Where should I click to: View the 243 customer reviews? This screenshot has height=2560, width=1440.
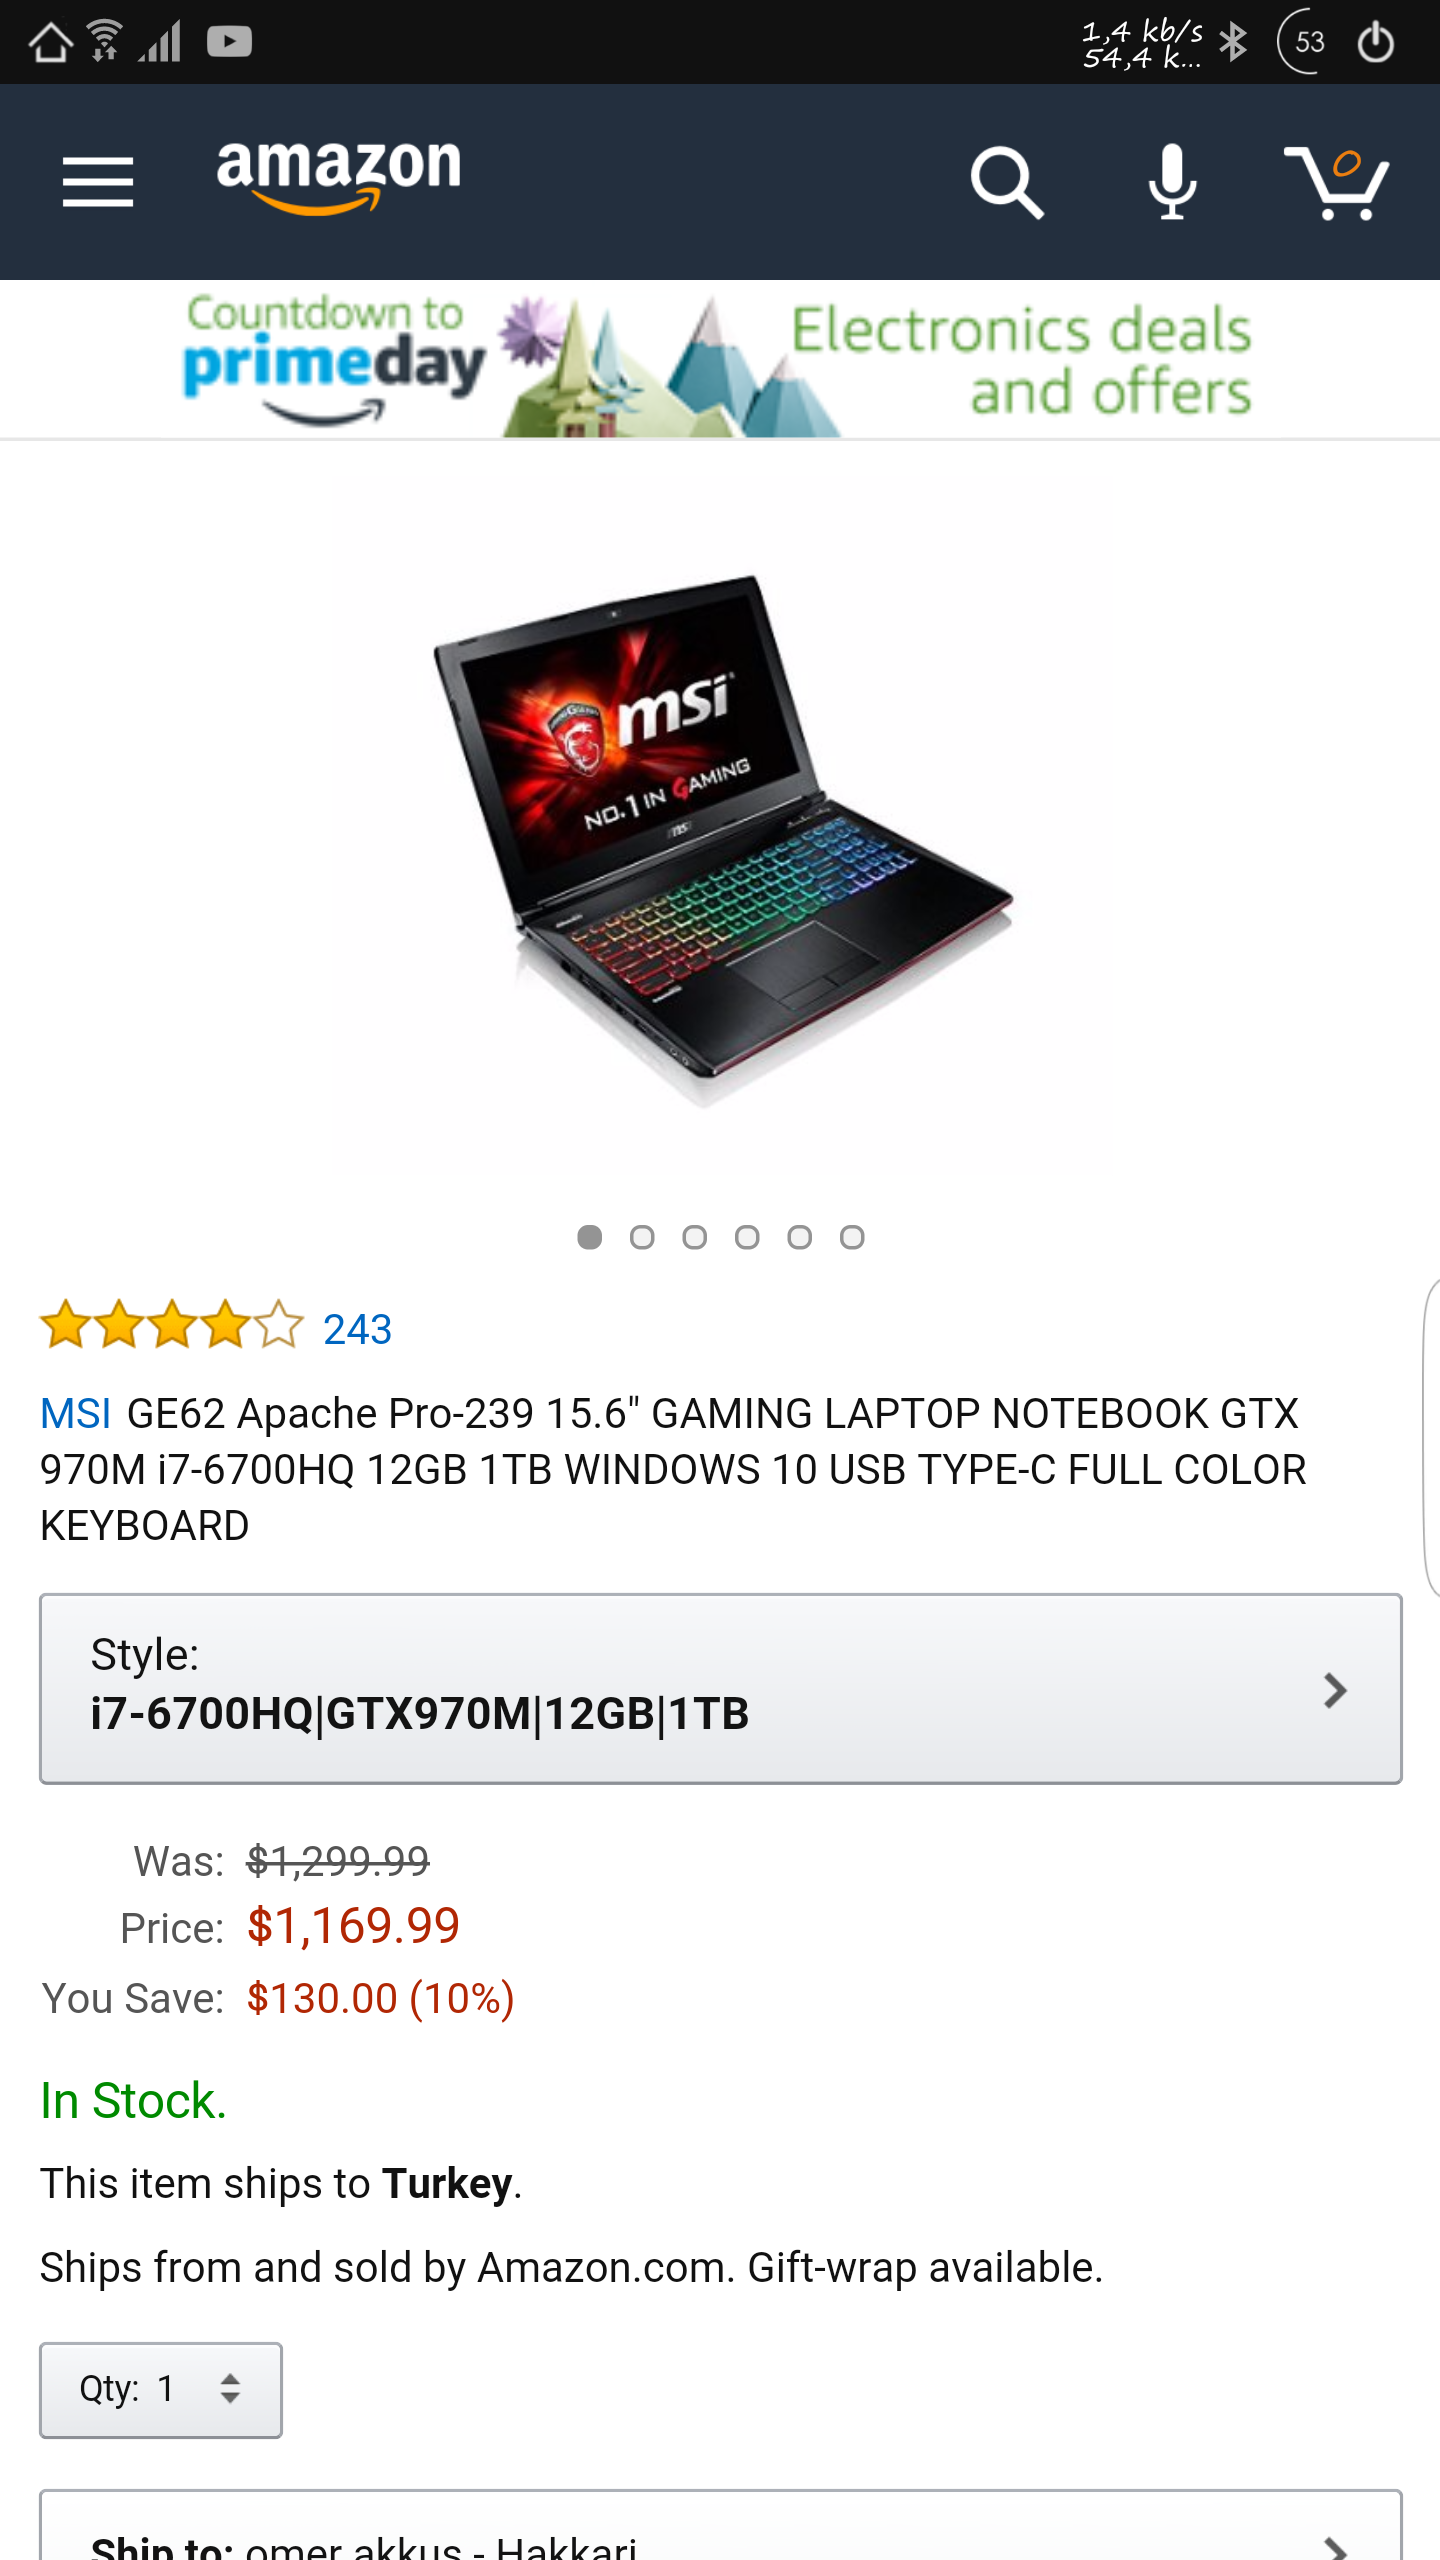tap(357, 1329)
